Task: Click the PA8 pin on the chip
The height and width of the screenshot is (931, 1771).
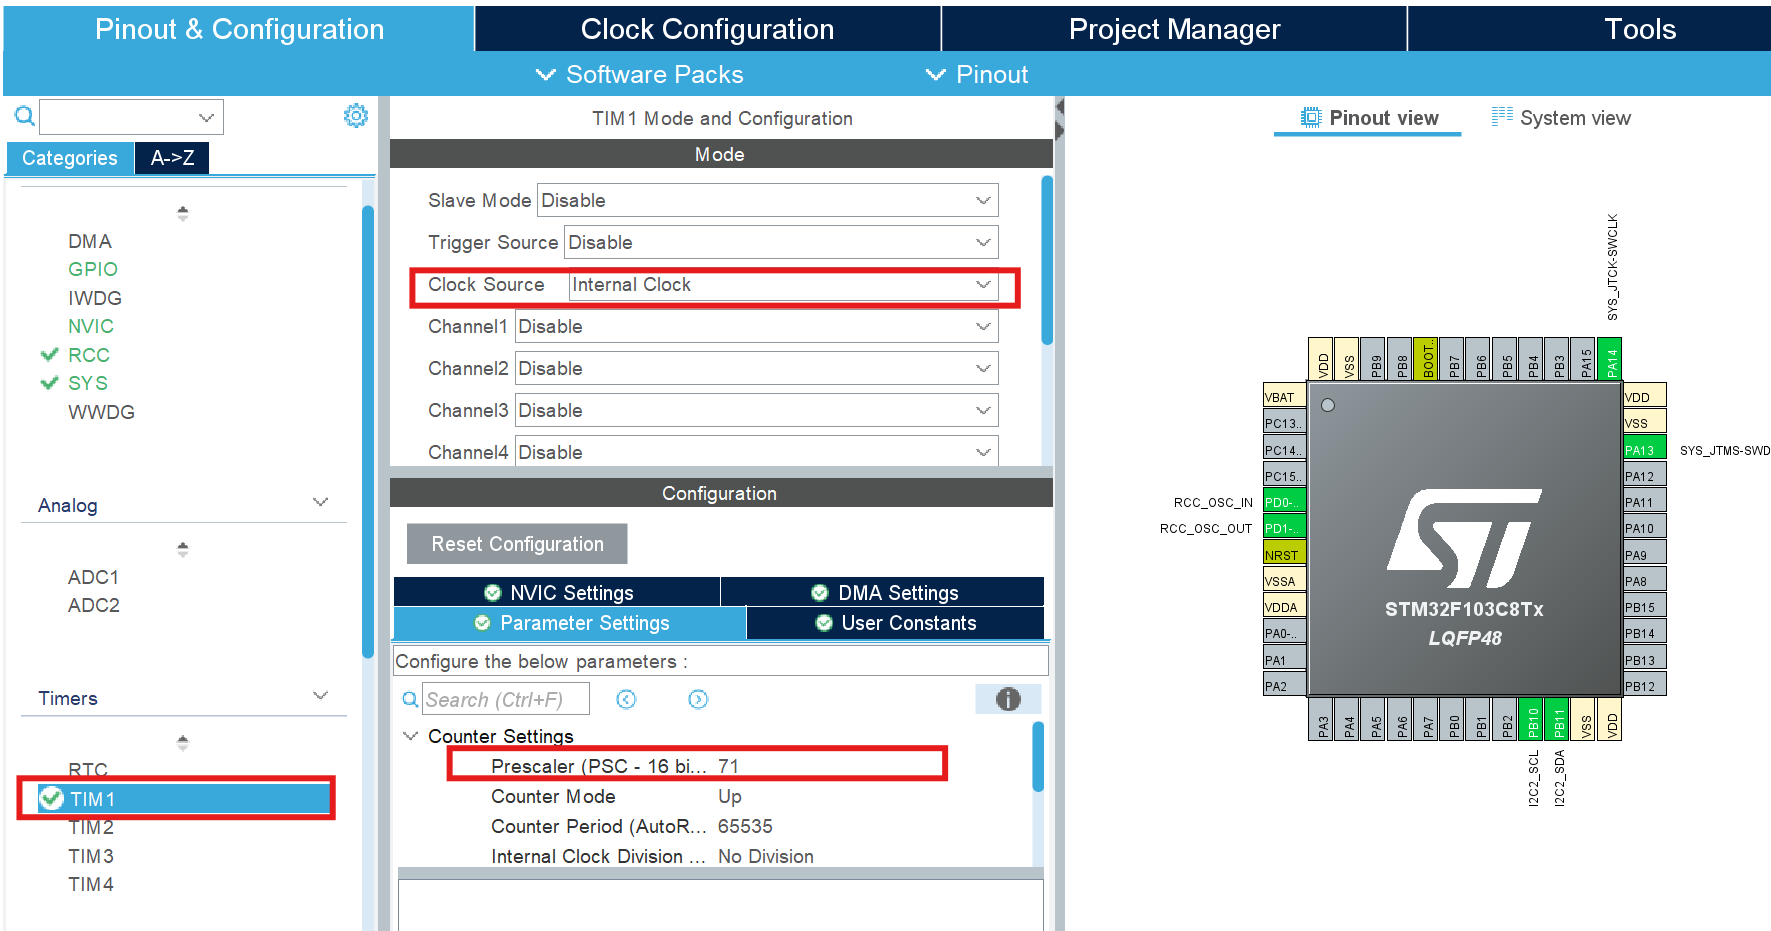Action: pos(1644,581)
